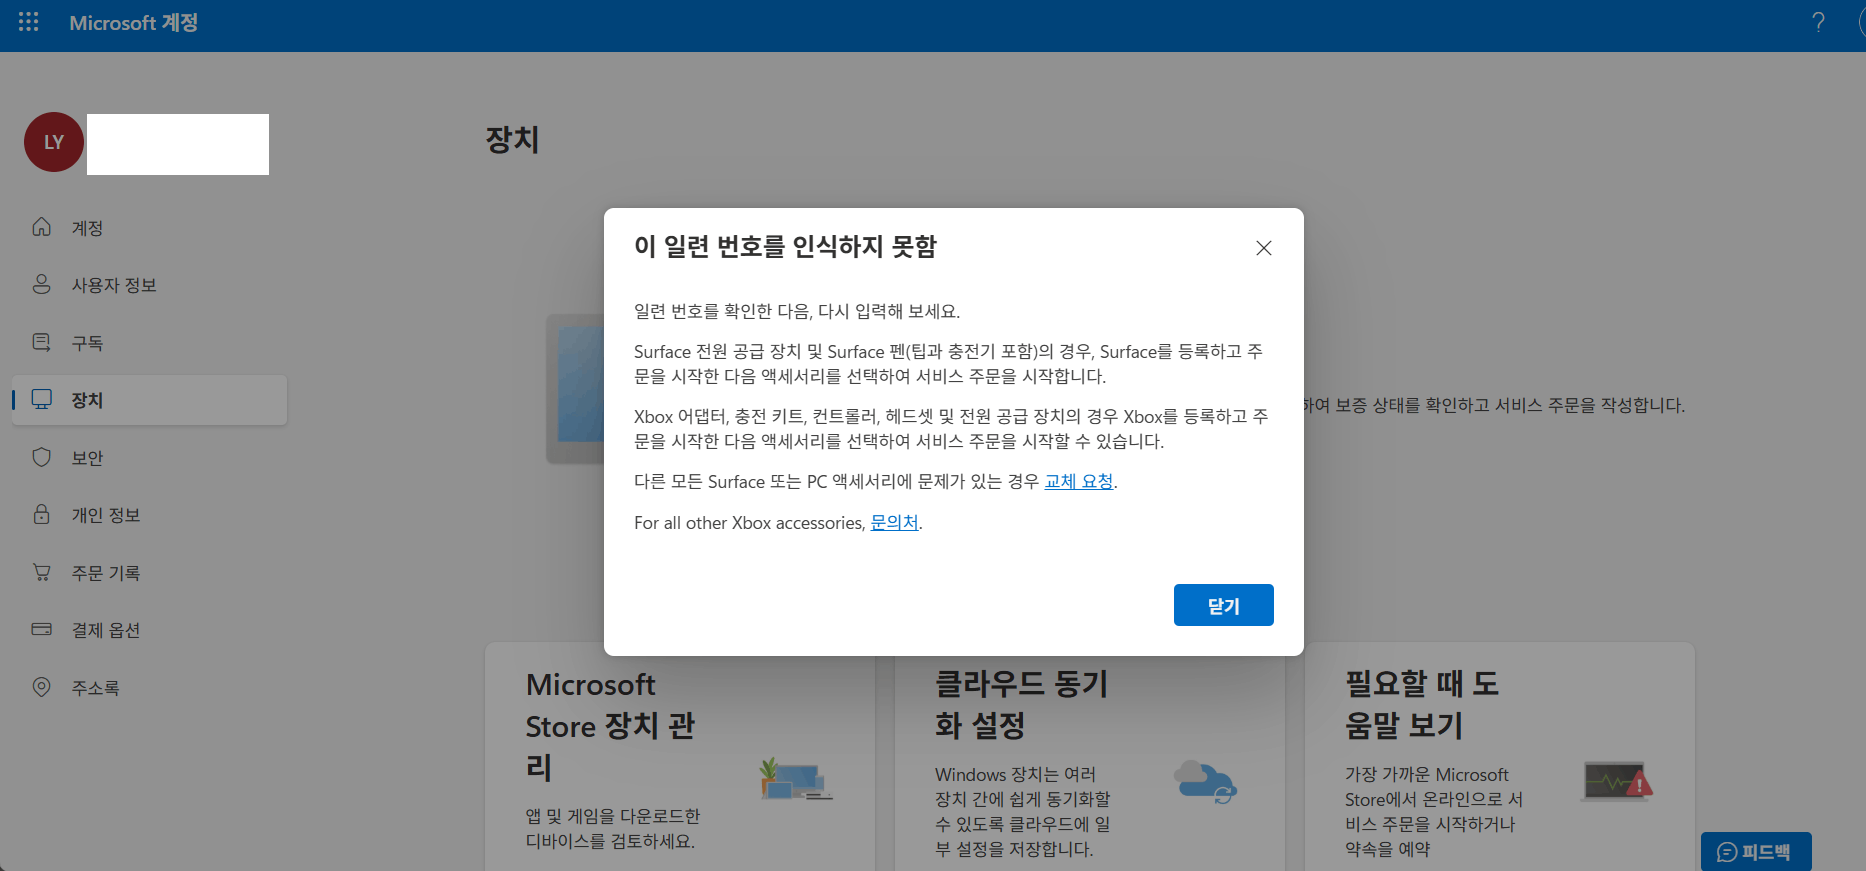Open the 클라우드 동기화 설정 card

[1090, 756]
